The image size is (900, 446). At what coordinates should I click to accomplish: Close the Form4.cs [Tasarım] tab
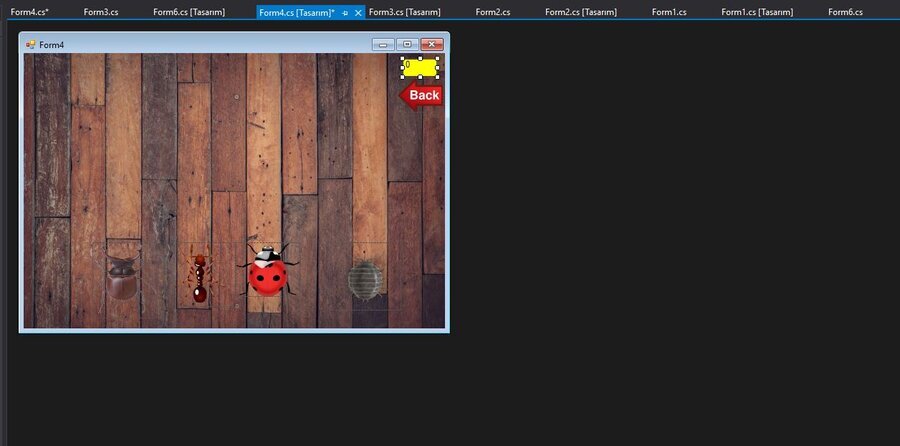point(358,13)
